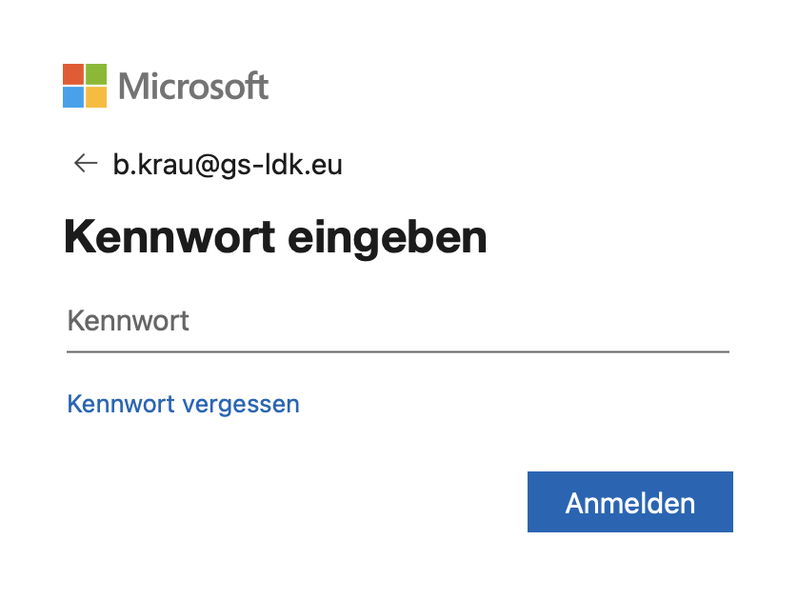Image resolution: width=798 pixels, height=600 pixels.
Task: Click the underline of the password field
Action: tap(397, 351)
